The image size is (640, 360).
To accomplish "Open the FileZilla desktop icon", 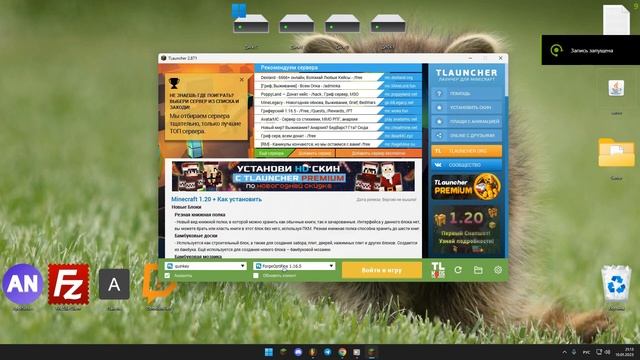I will (x=69, y=284).
